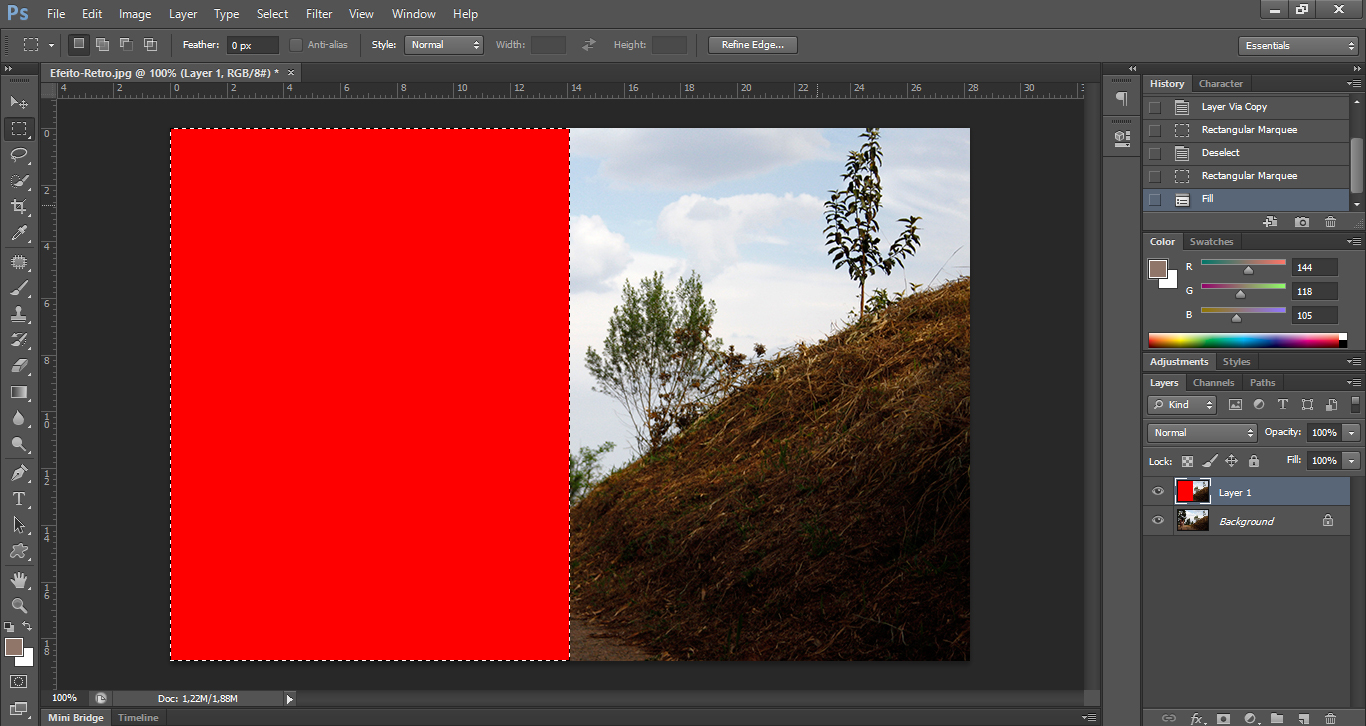
Task: Open the Filter menu
Action: click(319, 14)
